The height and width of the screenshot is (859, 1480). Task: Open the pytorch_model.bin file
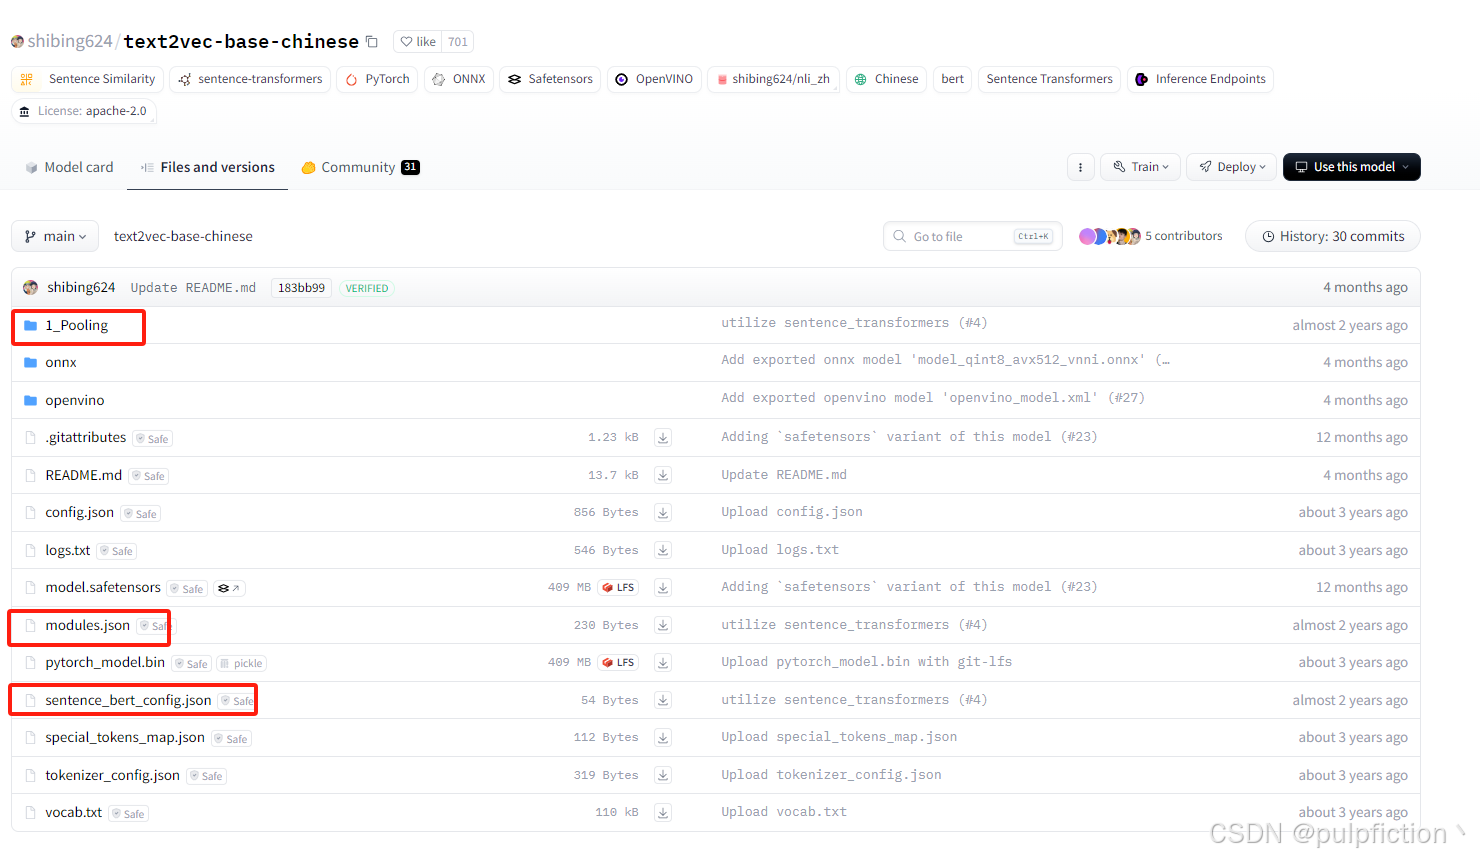point(105,662)
